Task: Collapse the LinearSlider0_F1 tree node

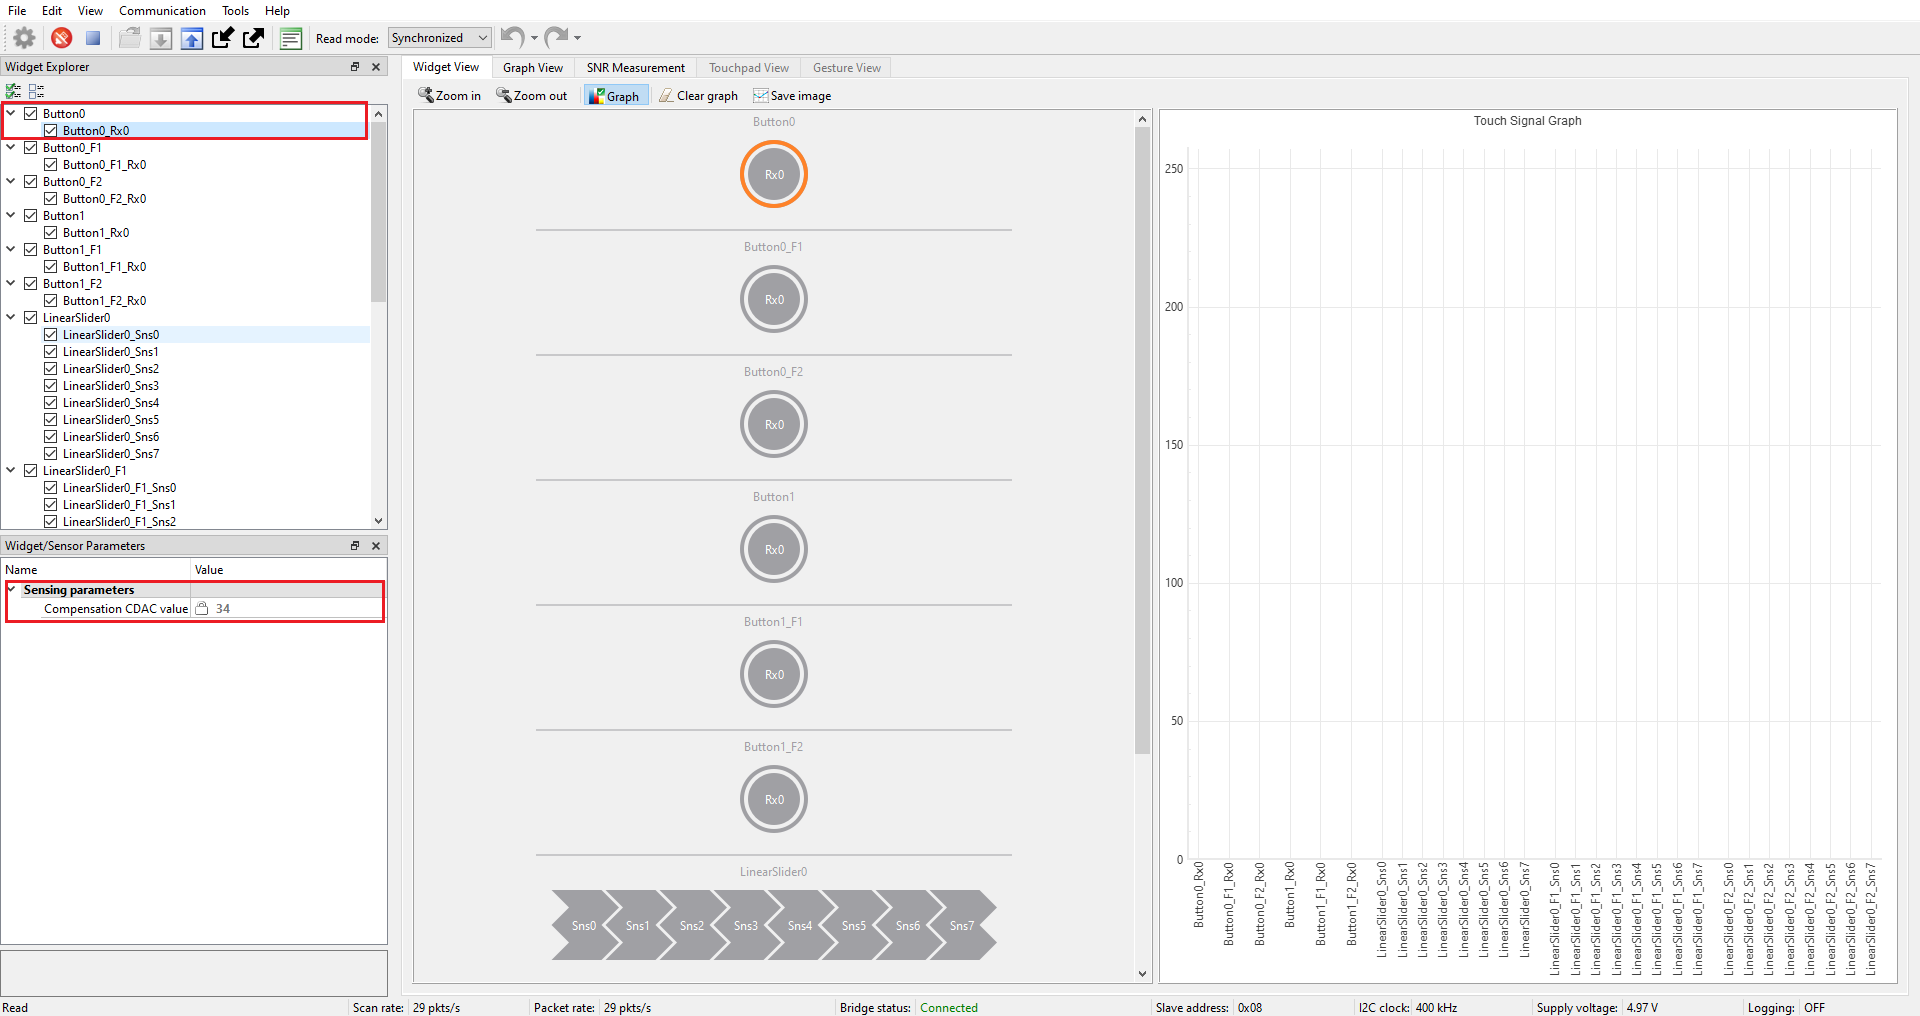Action: click(x=11, y=470)
